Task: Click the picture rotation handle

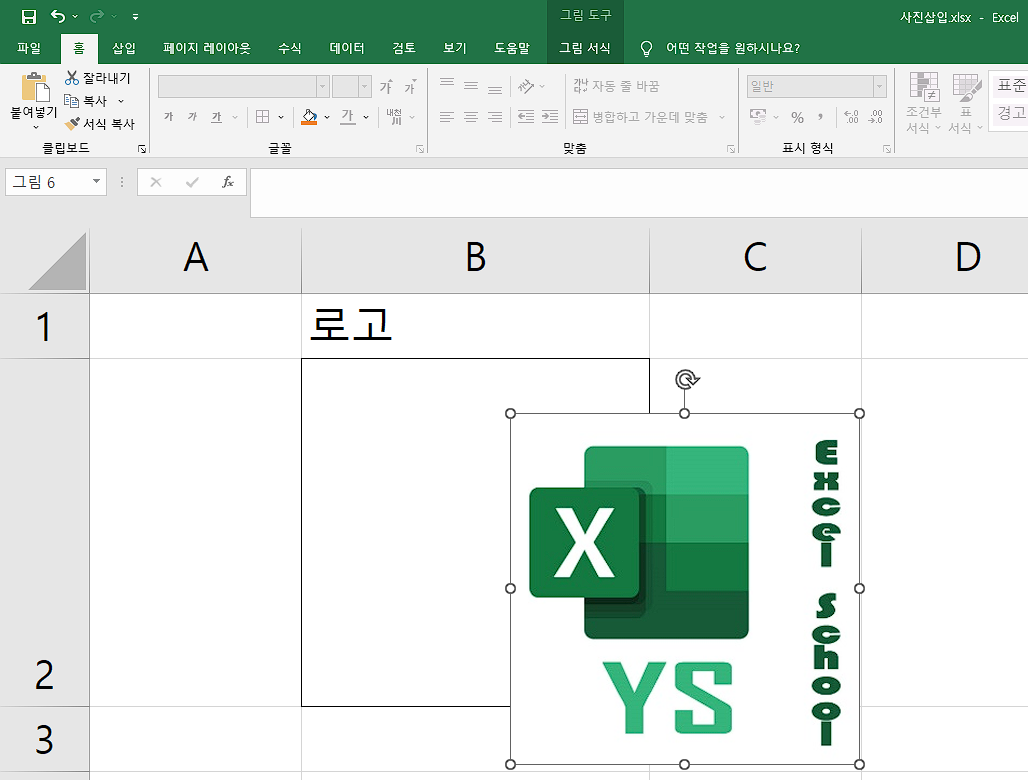Action: point(686,380)
